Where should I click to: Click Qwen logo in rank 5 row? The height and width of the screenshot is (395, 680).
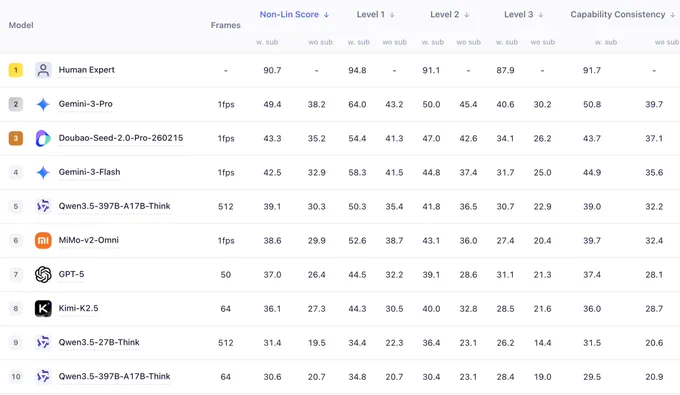tap(43, 206)
